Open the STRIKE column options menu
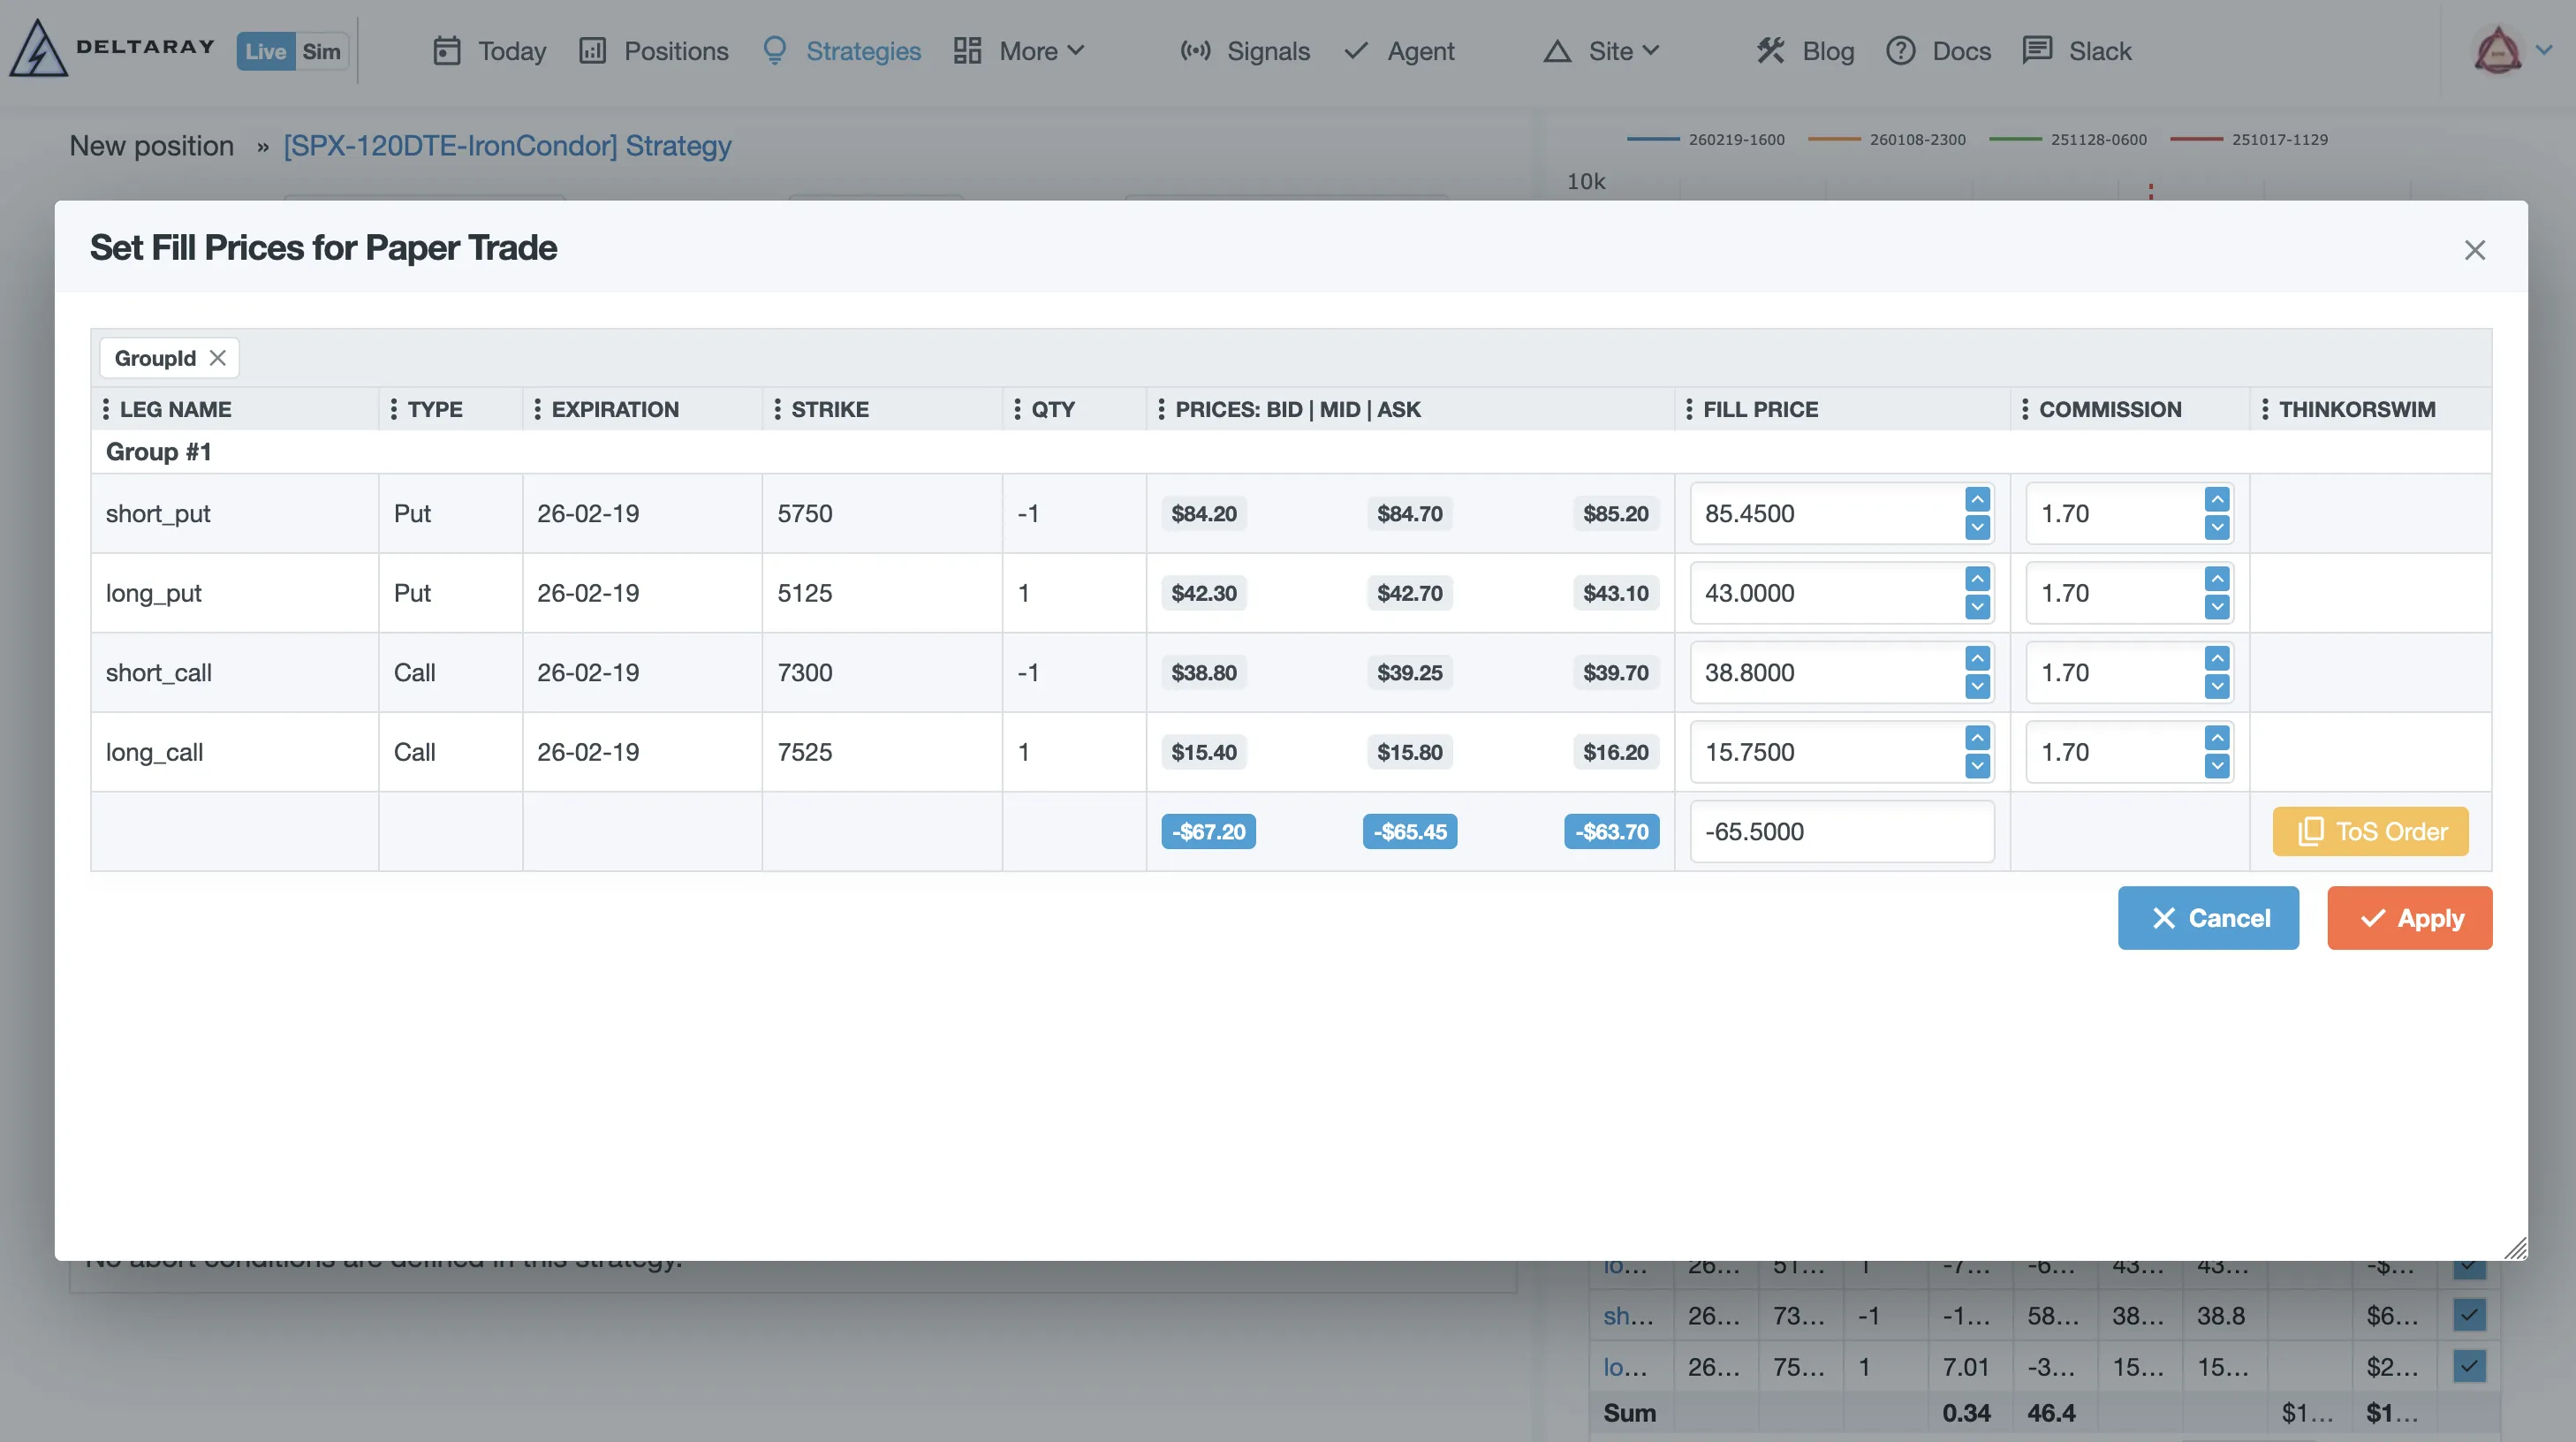 point(777,409)
